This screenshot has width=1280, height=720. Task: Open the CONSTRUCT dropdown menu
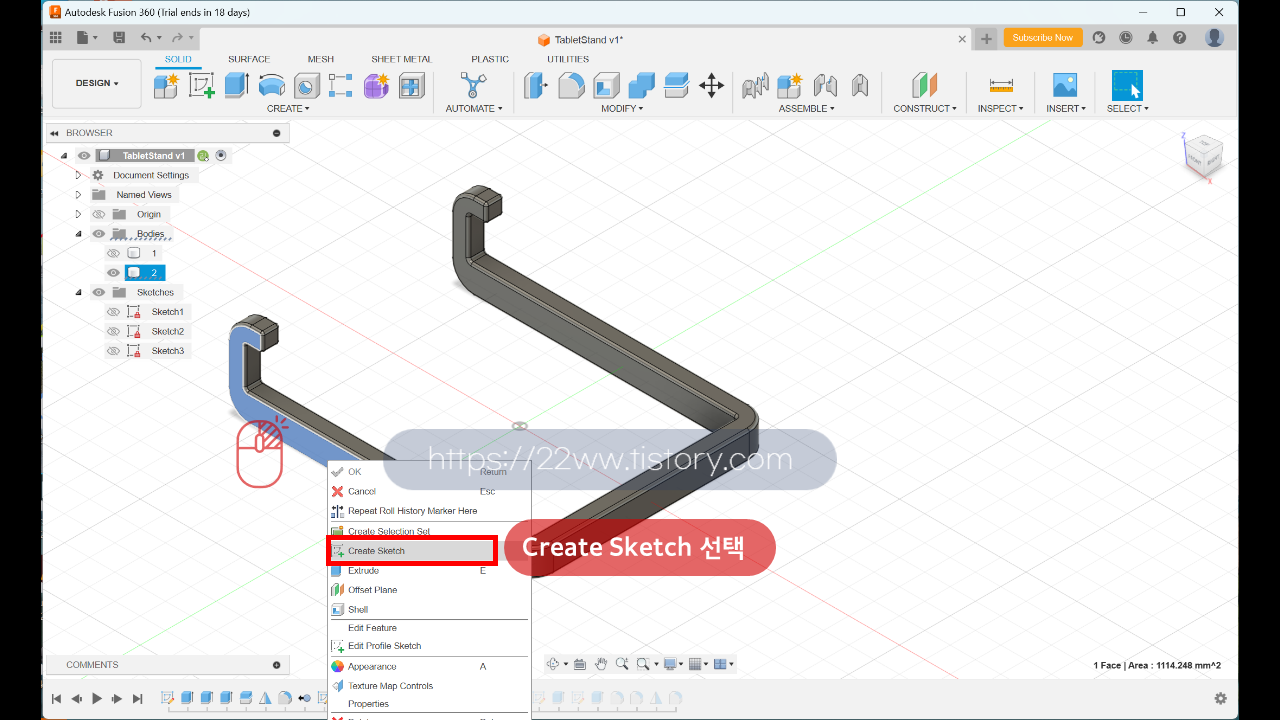925,108
